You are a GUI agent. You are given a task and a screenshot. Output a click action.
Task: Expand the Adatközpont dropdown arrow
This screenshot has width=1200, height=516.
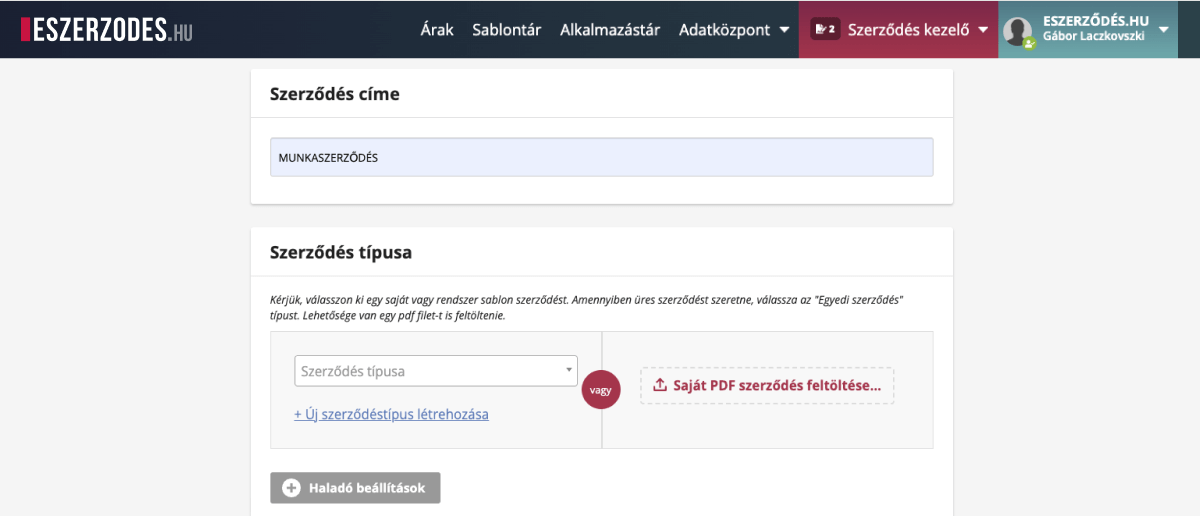783,30
